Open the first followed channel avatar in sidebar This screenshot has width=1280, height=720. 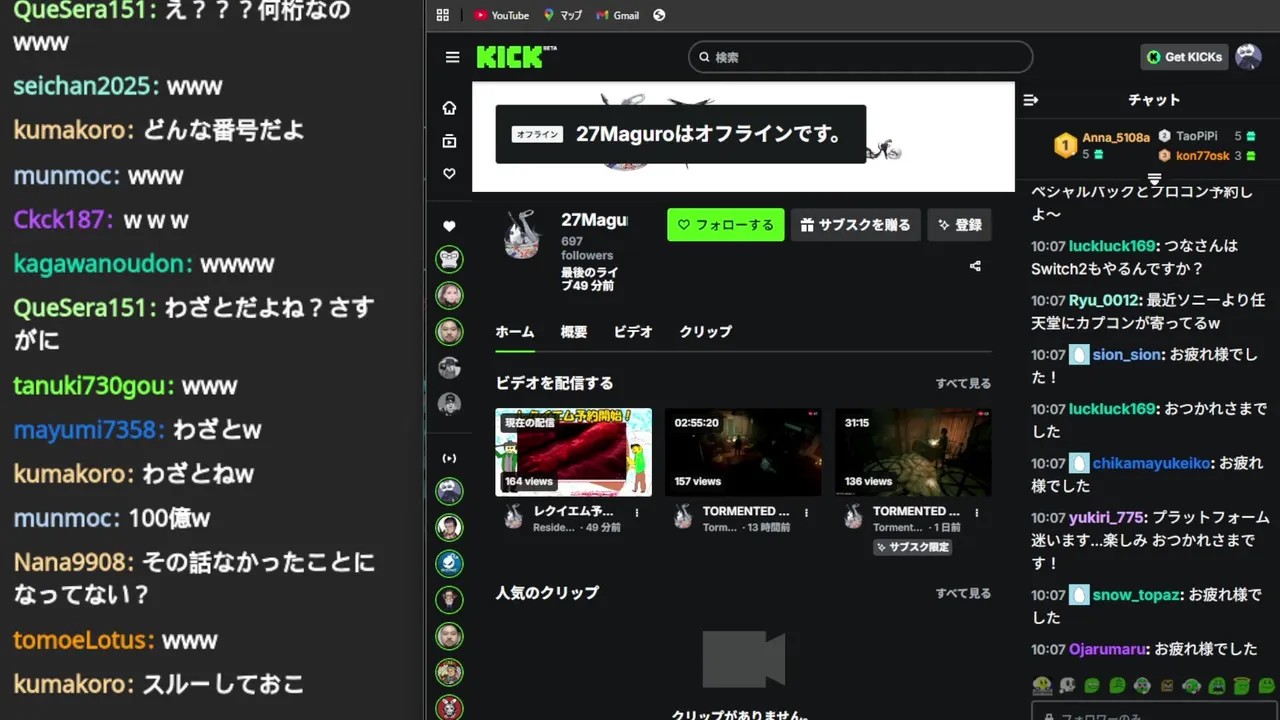(x=449, y=259)
